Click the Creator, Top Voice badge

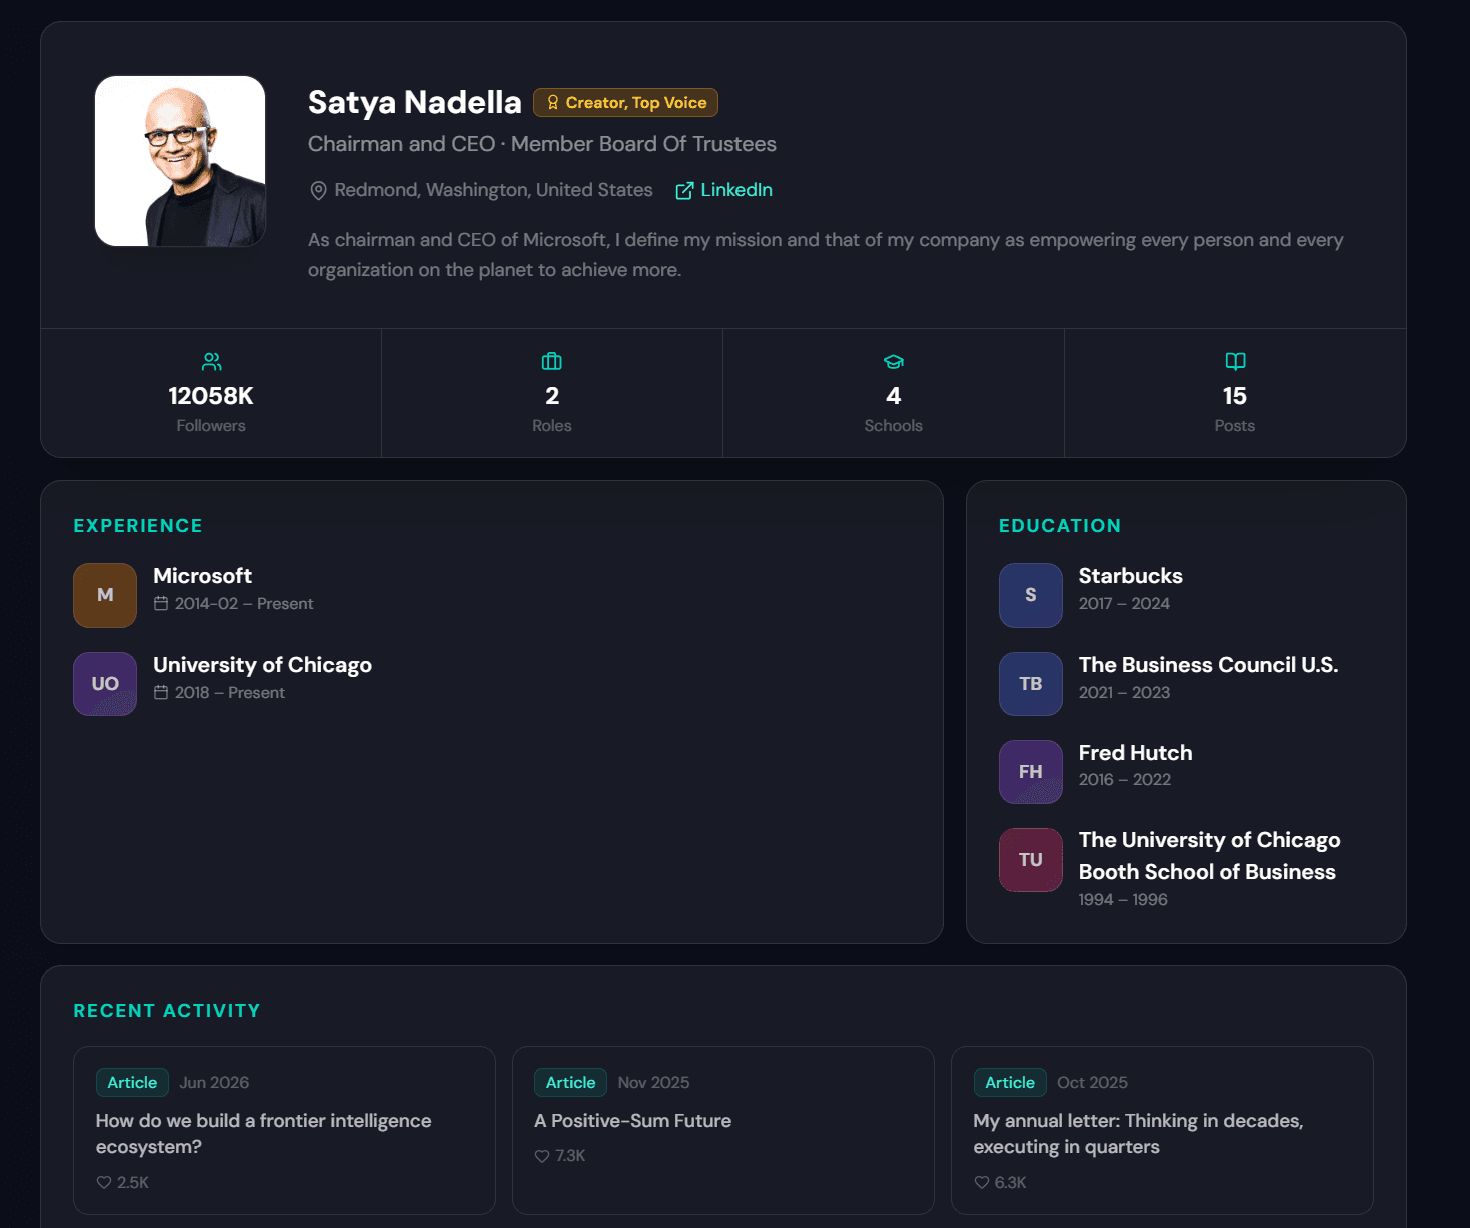point(625,102)
